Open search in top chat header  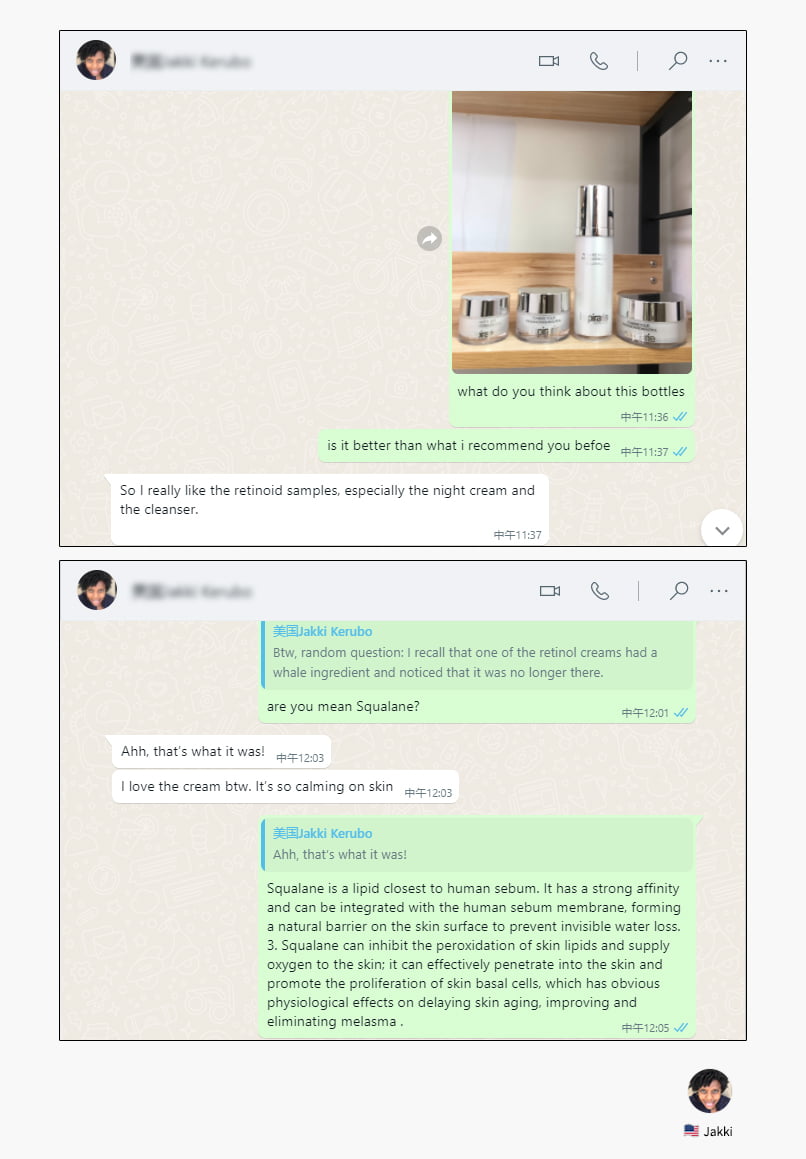678,61
